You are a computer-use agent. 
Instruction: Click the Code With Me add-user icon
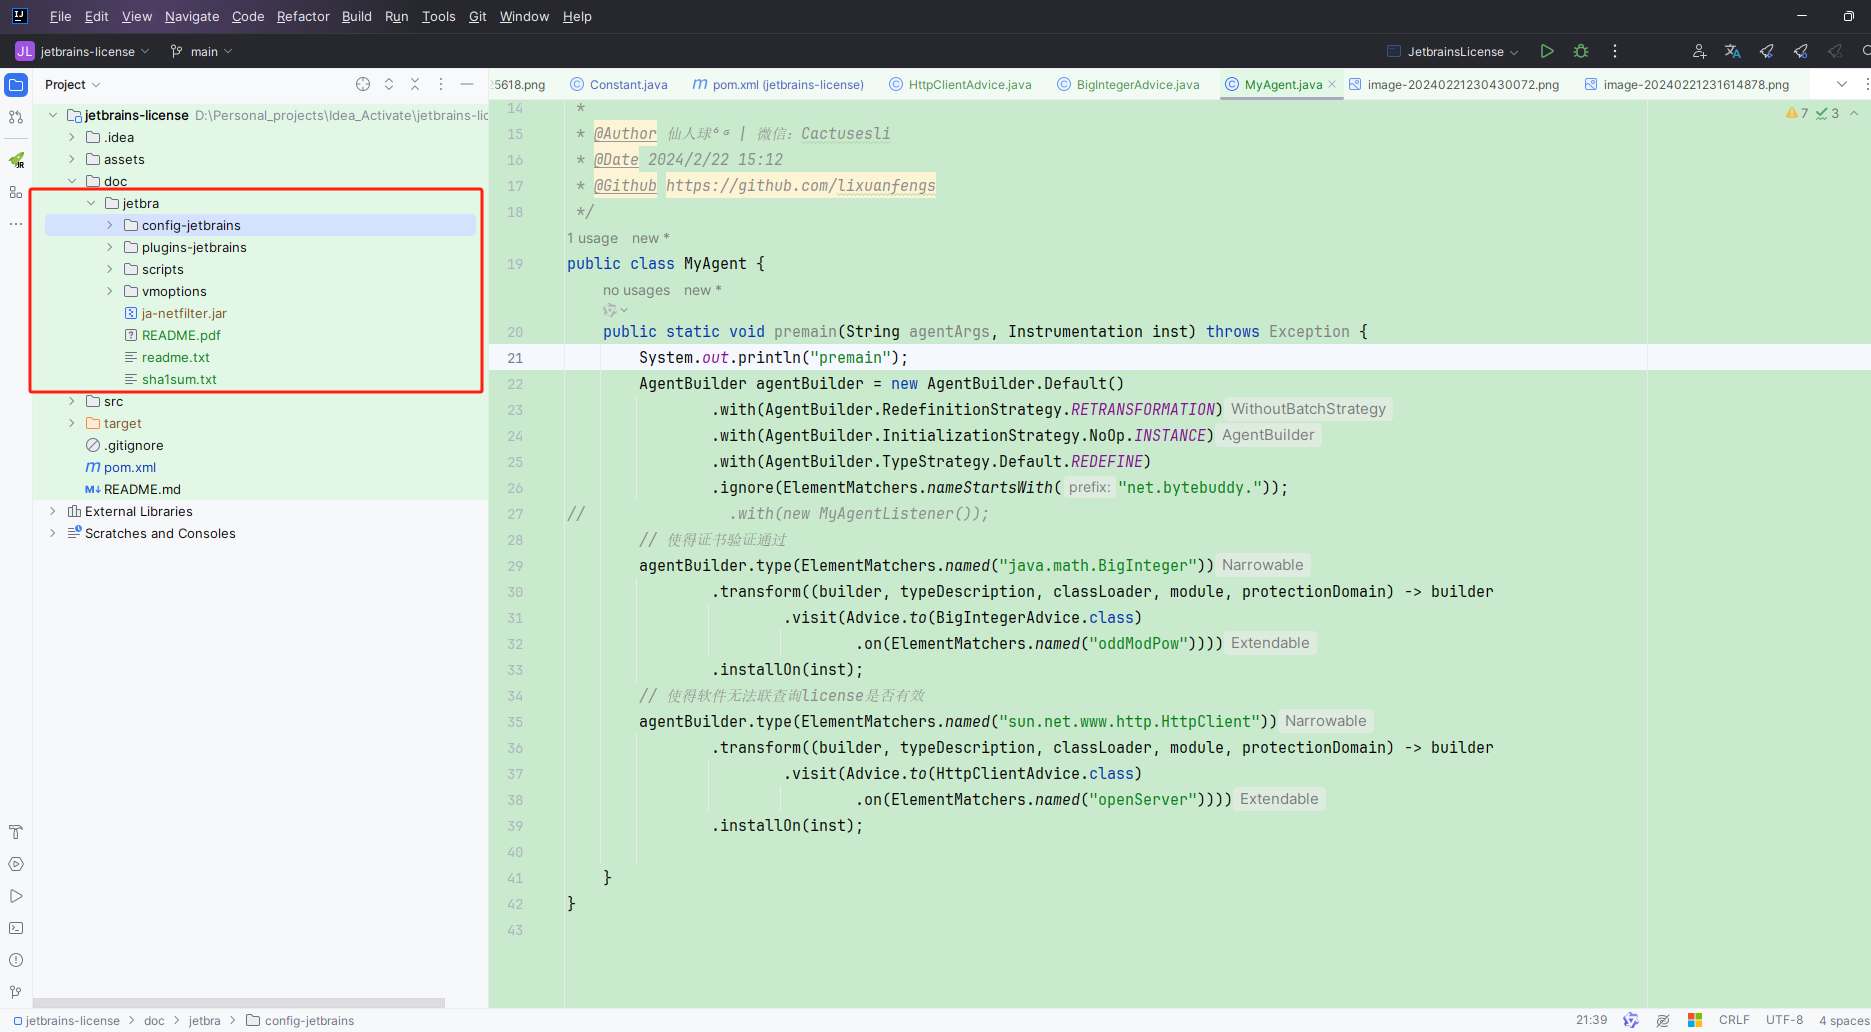click(1699, 51)
